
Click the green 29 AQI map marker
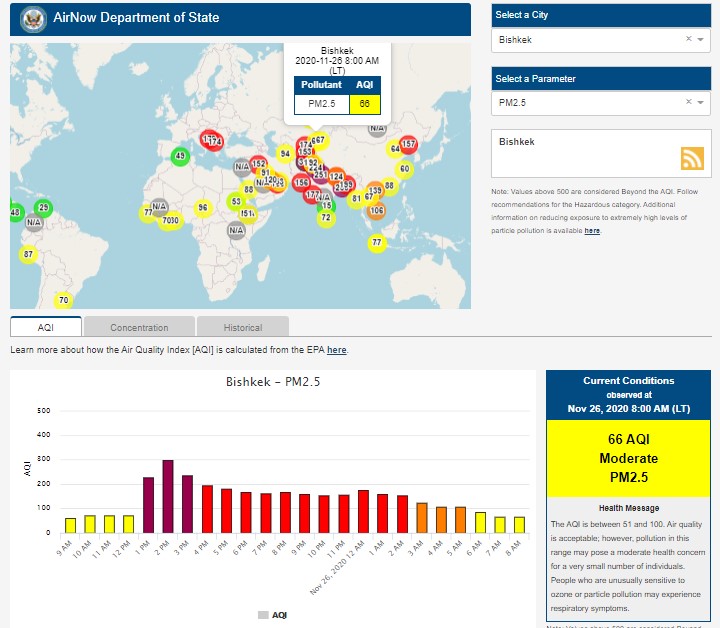click(x=43, y=208)
